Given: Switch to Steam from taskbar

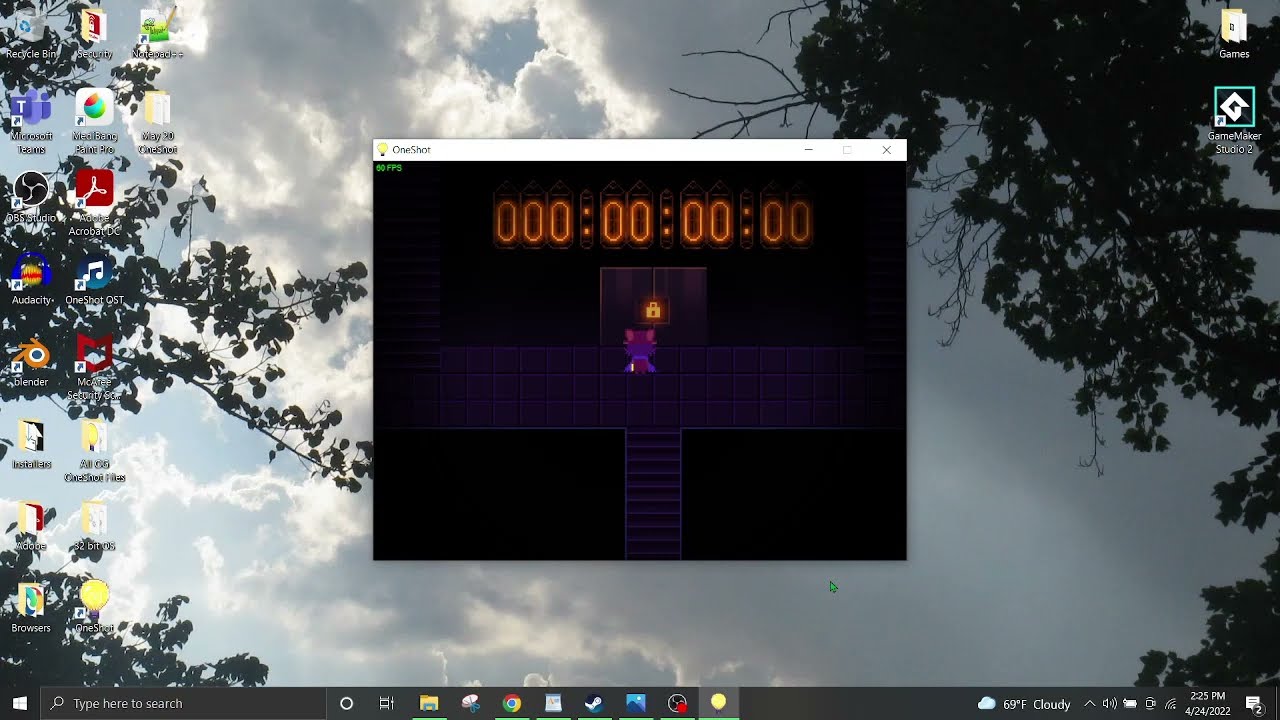Looking at the screenshot, I should pos(594,703).
